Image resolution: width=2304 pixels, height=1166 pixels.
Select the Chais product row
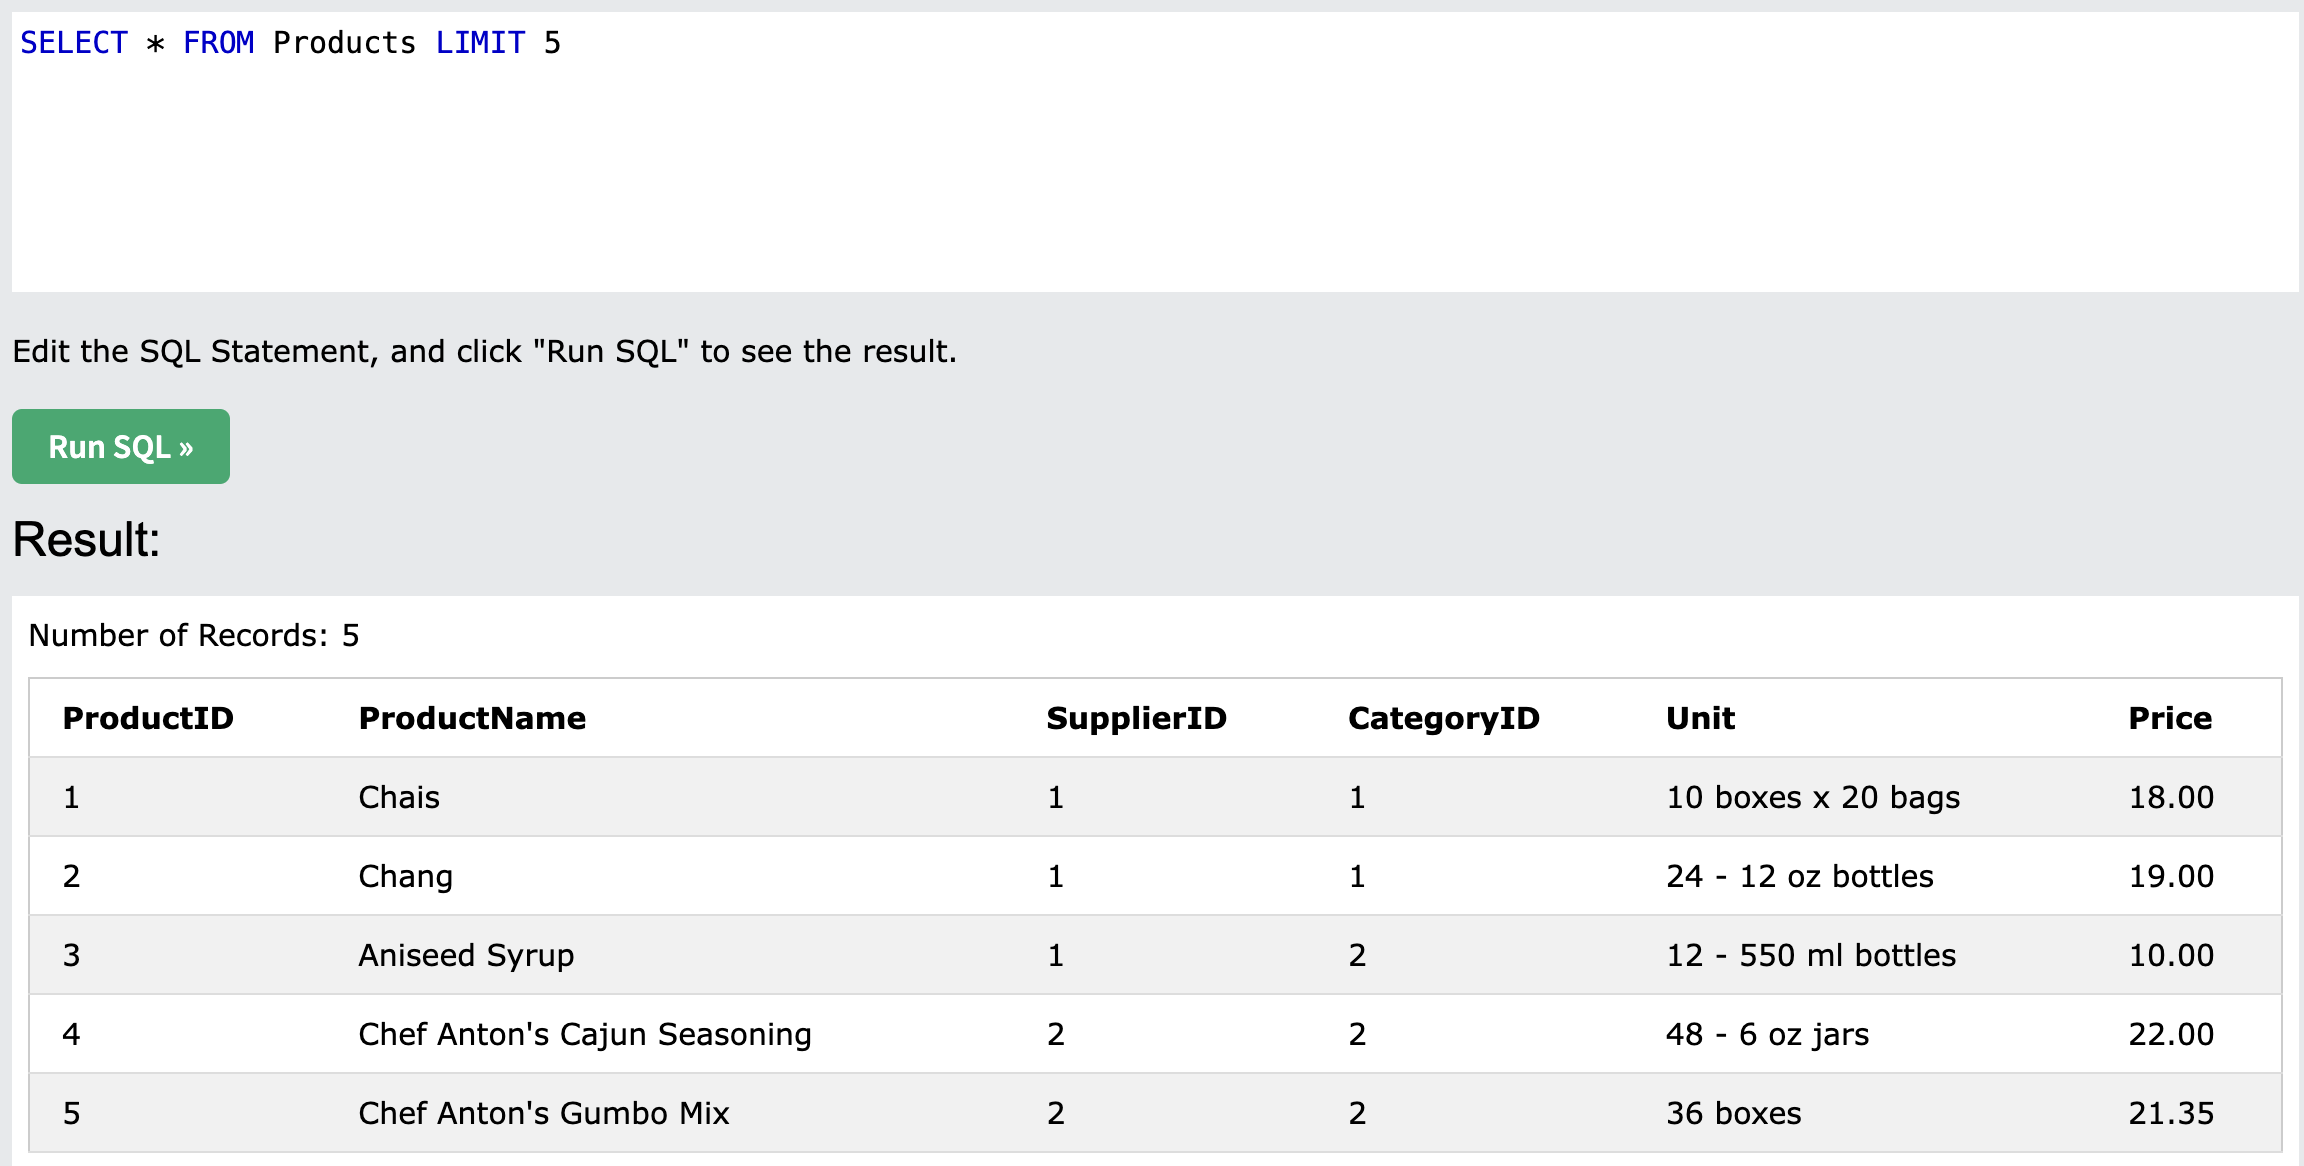point(1155,797)
